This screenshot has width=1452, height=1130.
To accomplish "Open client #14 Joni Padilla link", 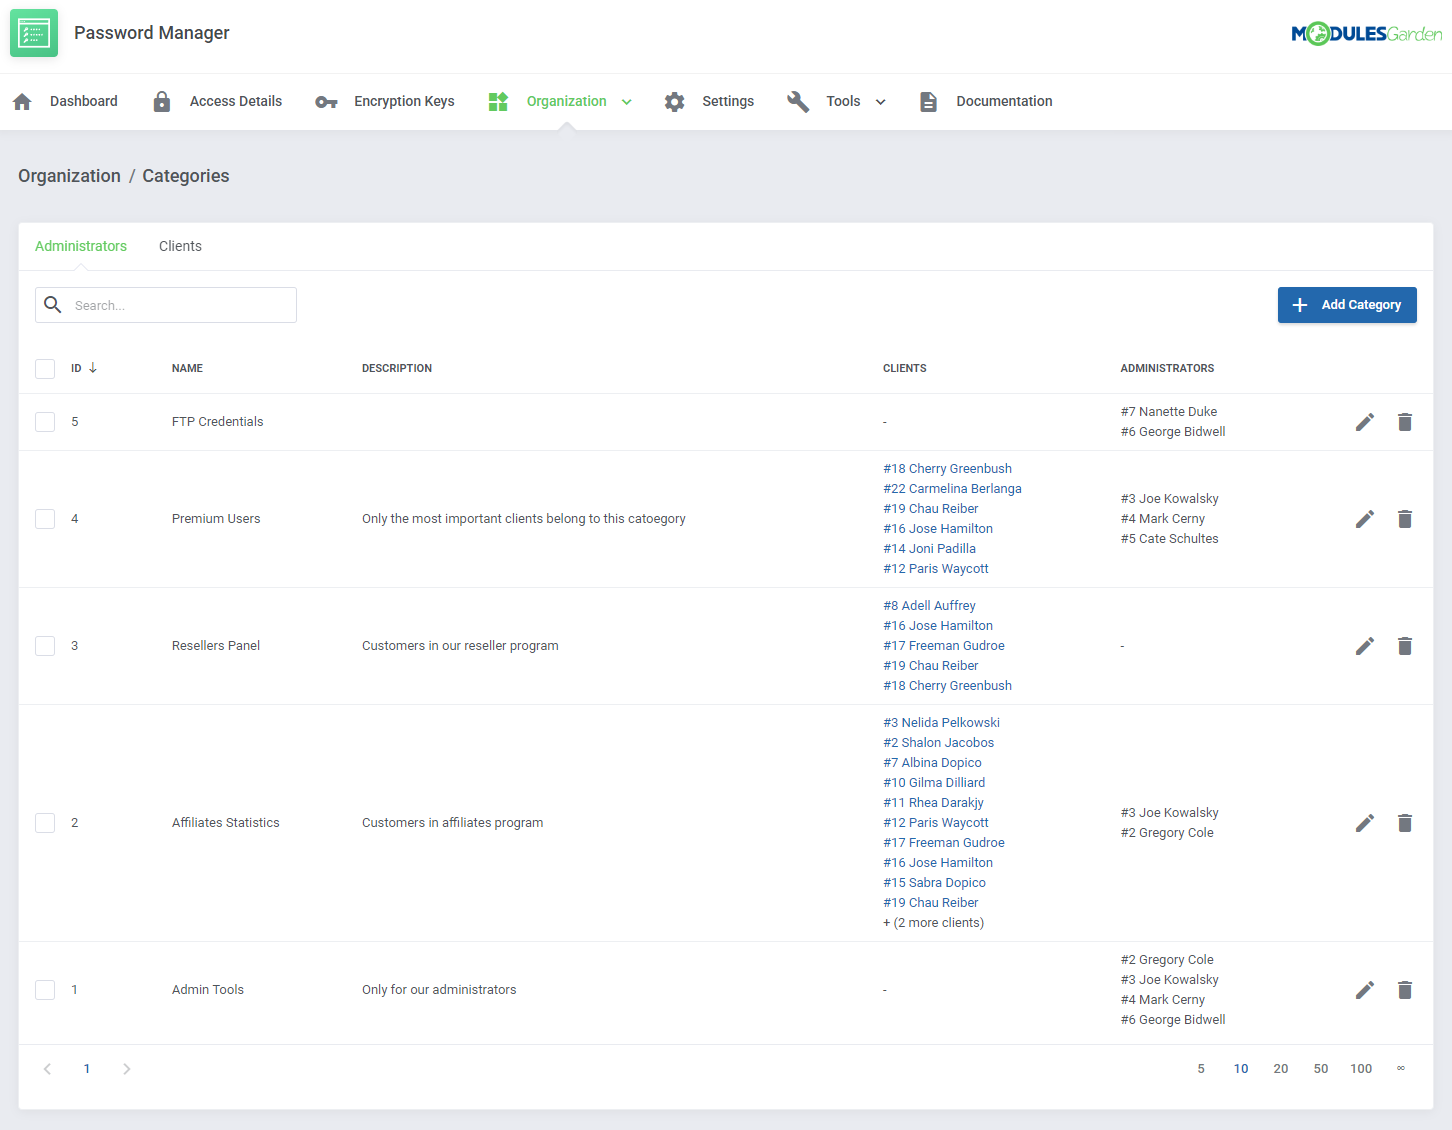I will coord(929,549).
